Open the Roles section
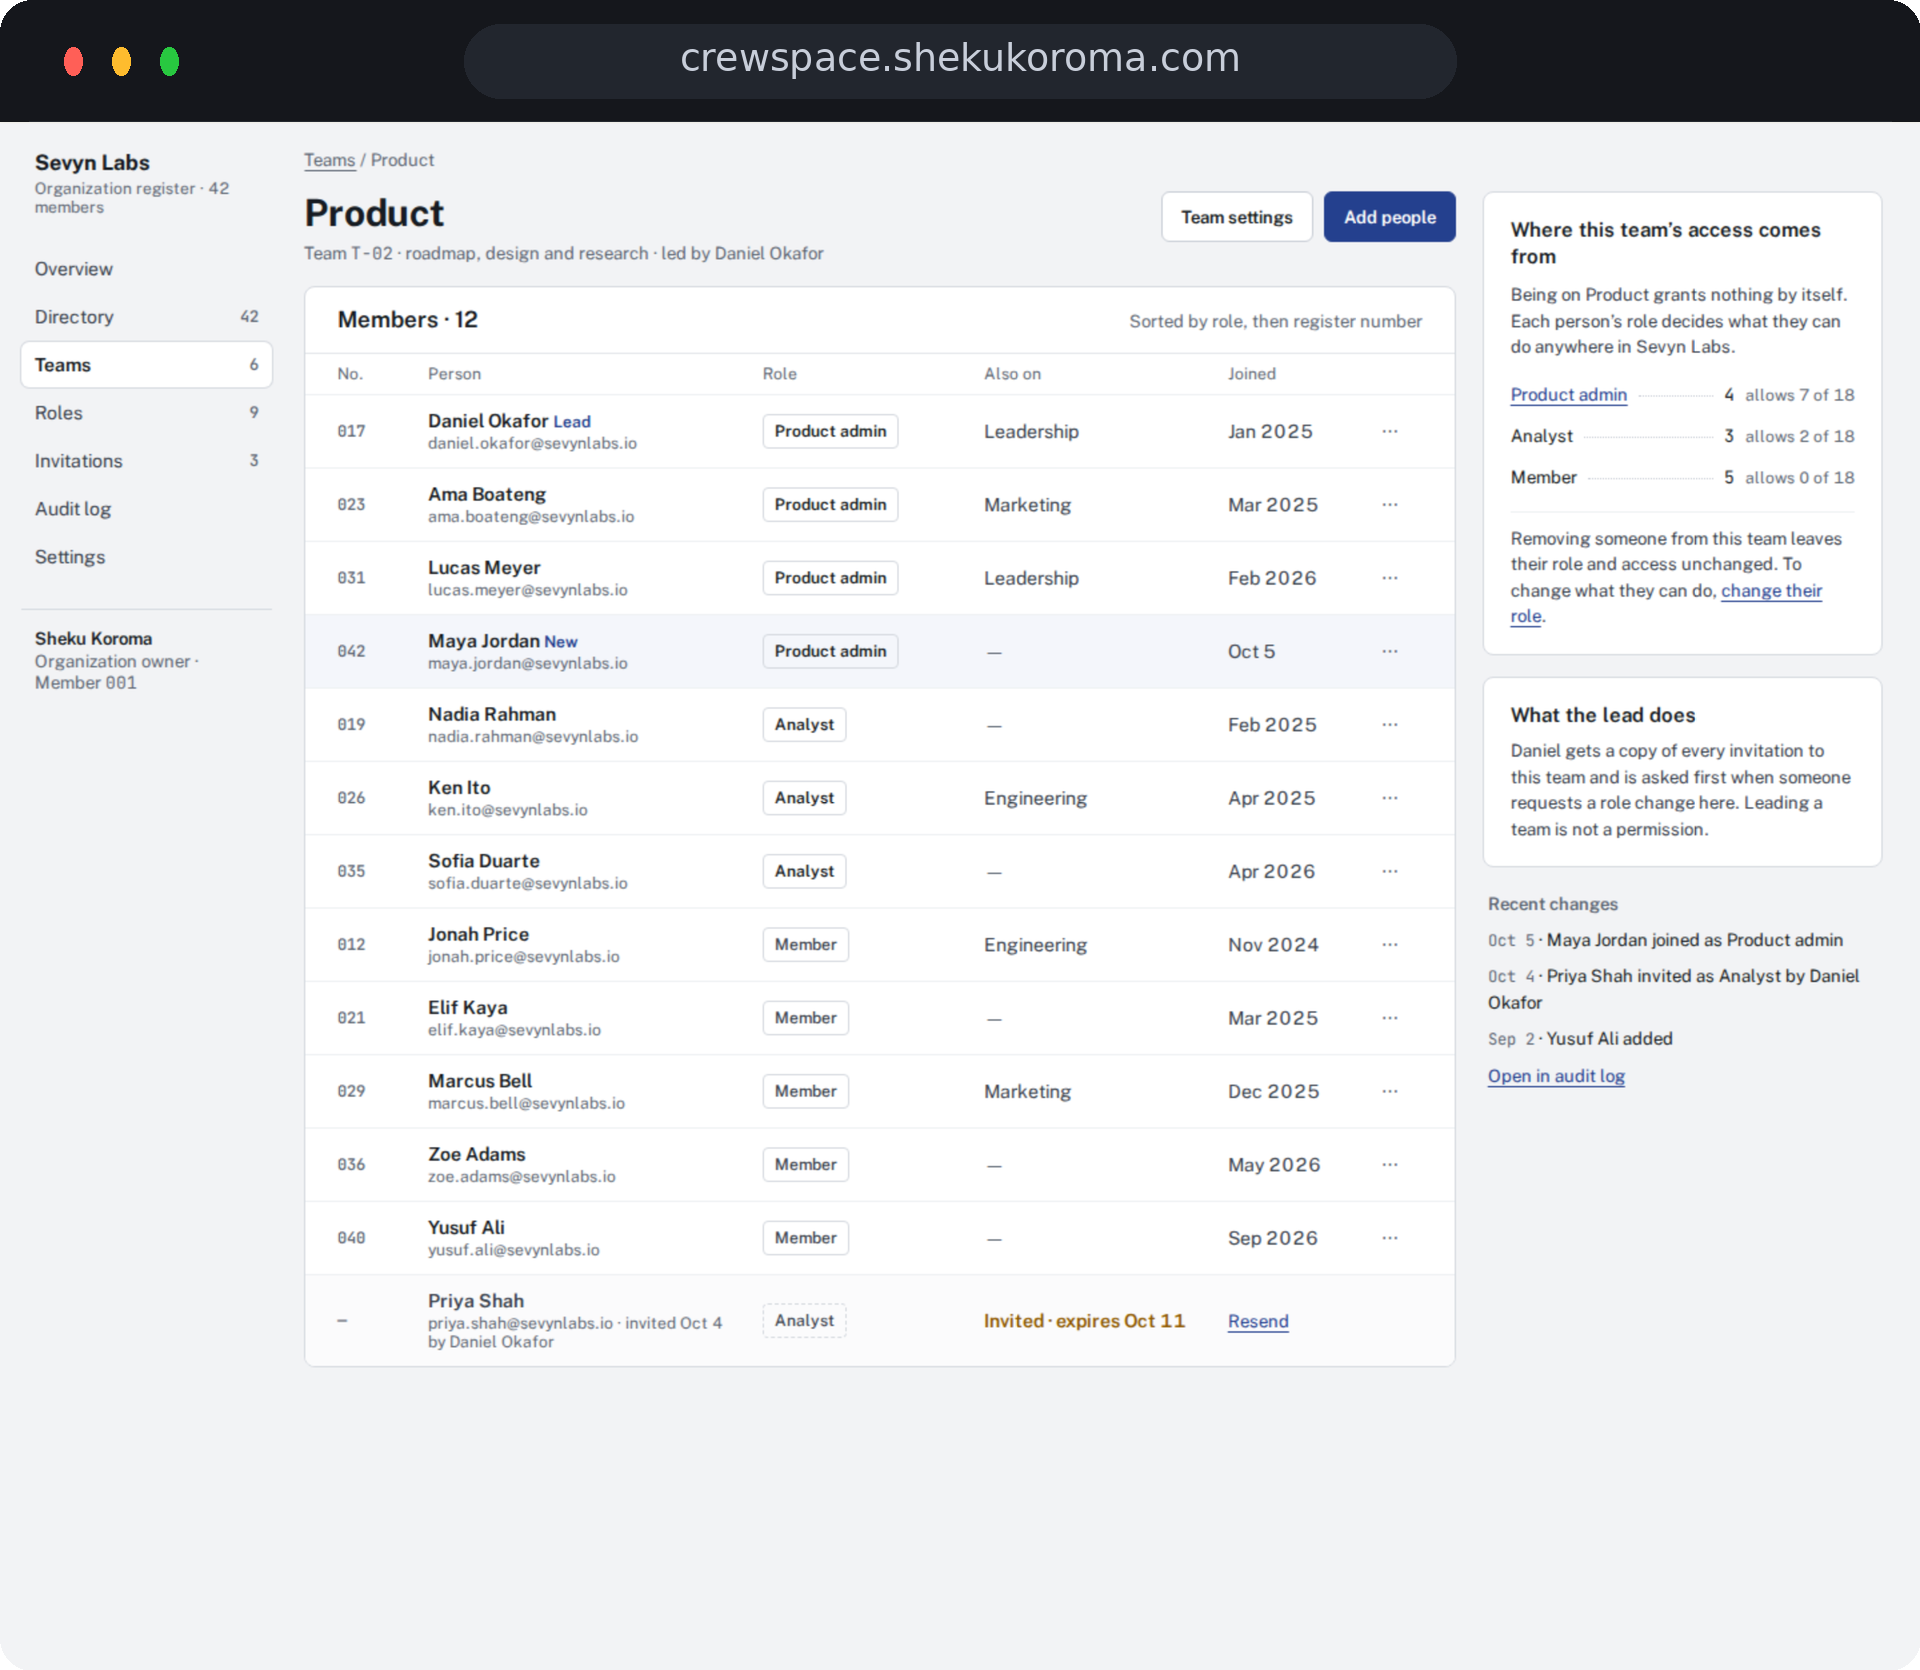The width and height of the screenshot is (1920, 1670). pyautogui.click(x=146, y=413)
